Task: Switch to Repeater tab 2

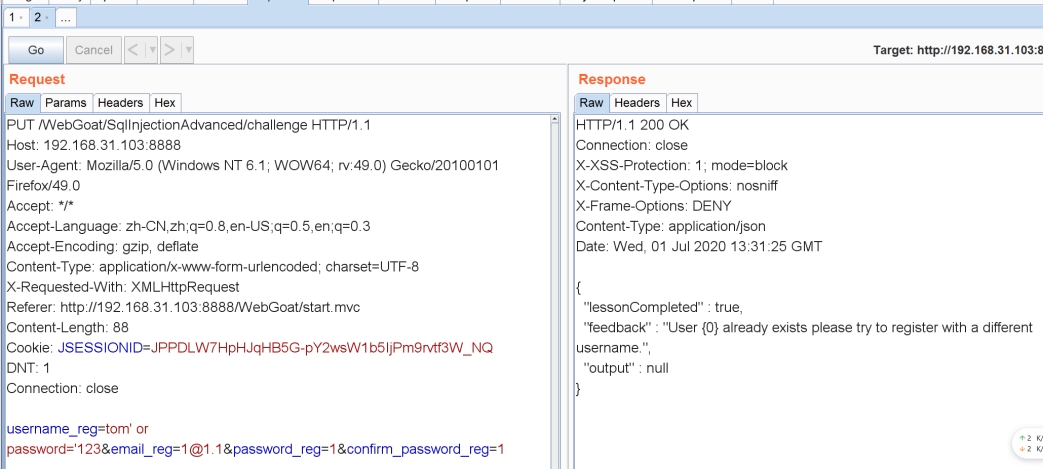Action: [37, 18]
